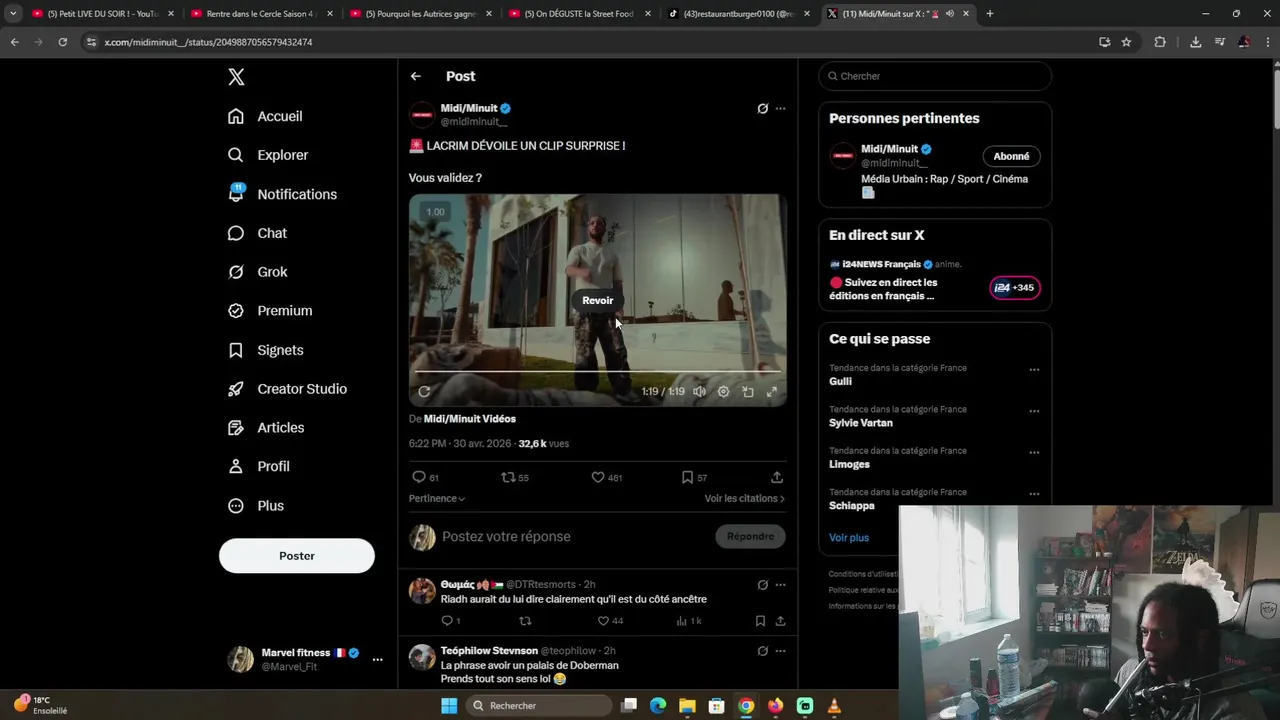Bookmark this page with star icon
The width and height of the screenshot is (1280, 720).
click(1126, 42)
